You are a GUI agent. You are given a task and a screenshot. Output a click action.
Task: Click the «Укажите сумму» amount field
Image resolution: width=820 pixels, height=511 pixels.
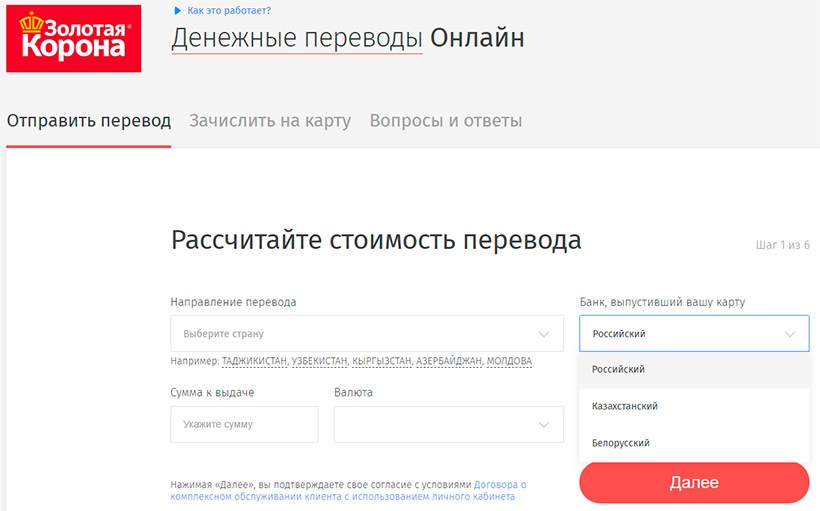click(244, 425)
